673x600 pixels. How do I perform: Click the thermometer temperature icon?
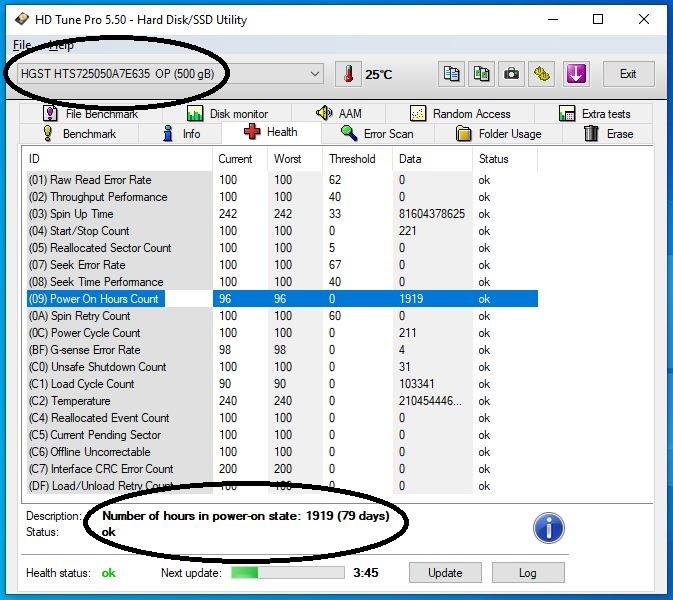[x=348, y=74]
